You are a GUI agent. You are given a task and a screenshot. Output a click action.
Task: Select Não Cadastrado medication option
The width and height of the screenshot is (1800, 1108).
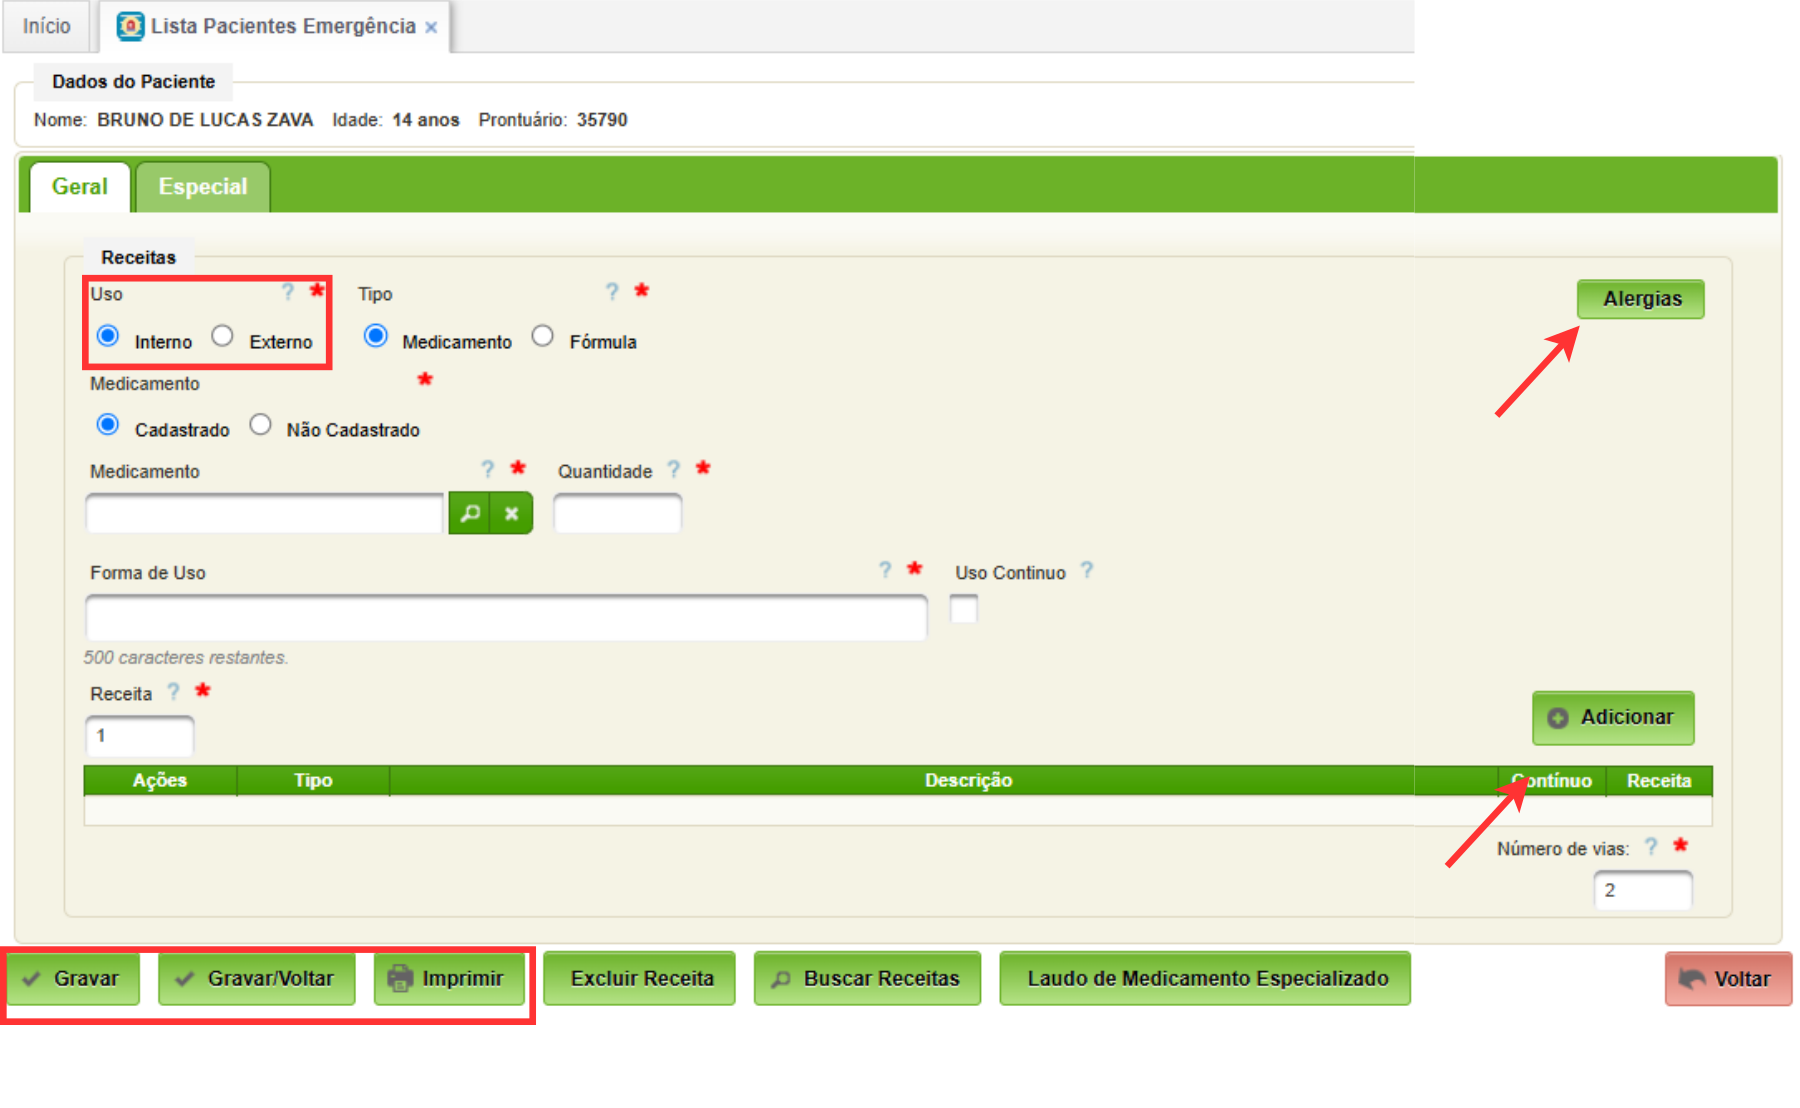click(261, 425)
